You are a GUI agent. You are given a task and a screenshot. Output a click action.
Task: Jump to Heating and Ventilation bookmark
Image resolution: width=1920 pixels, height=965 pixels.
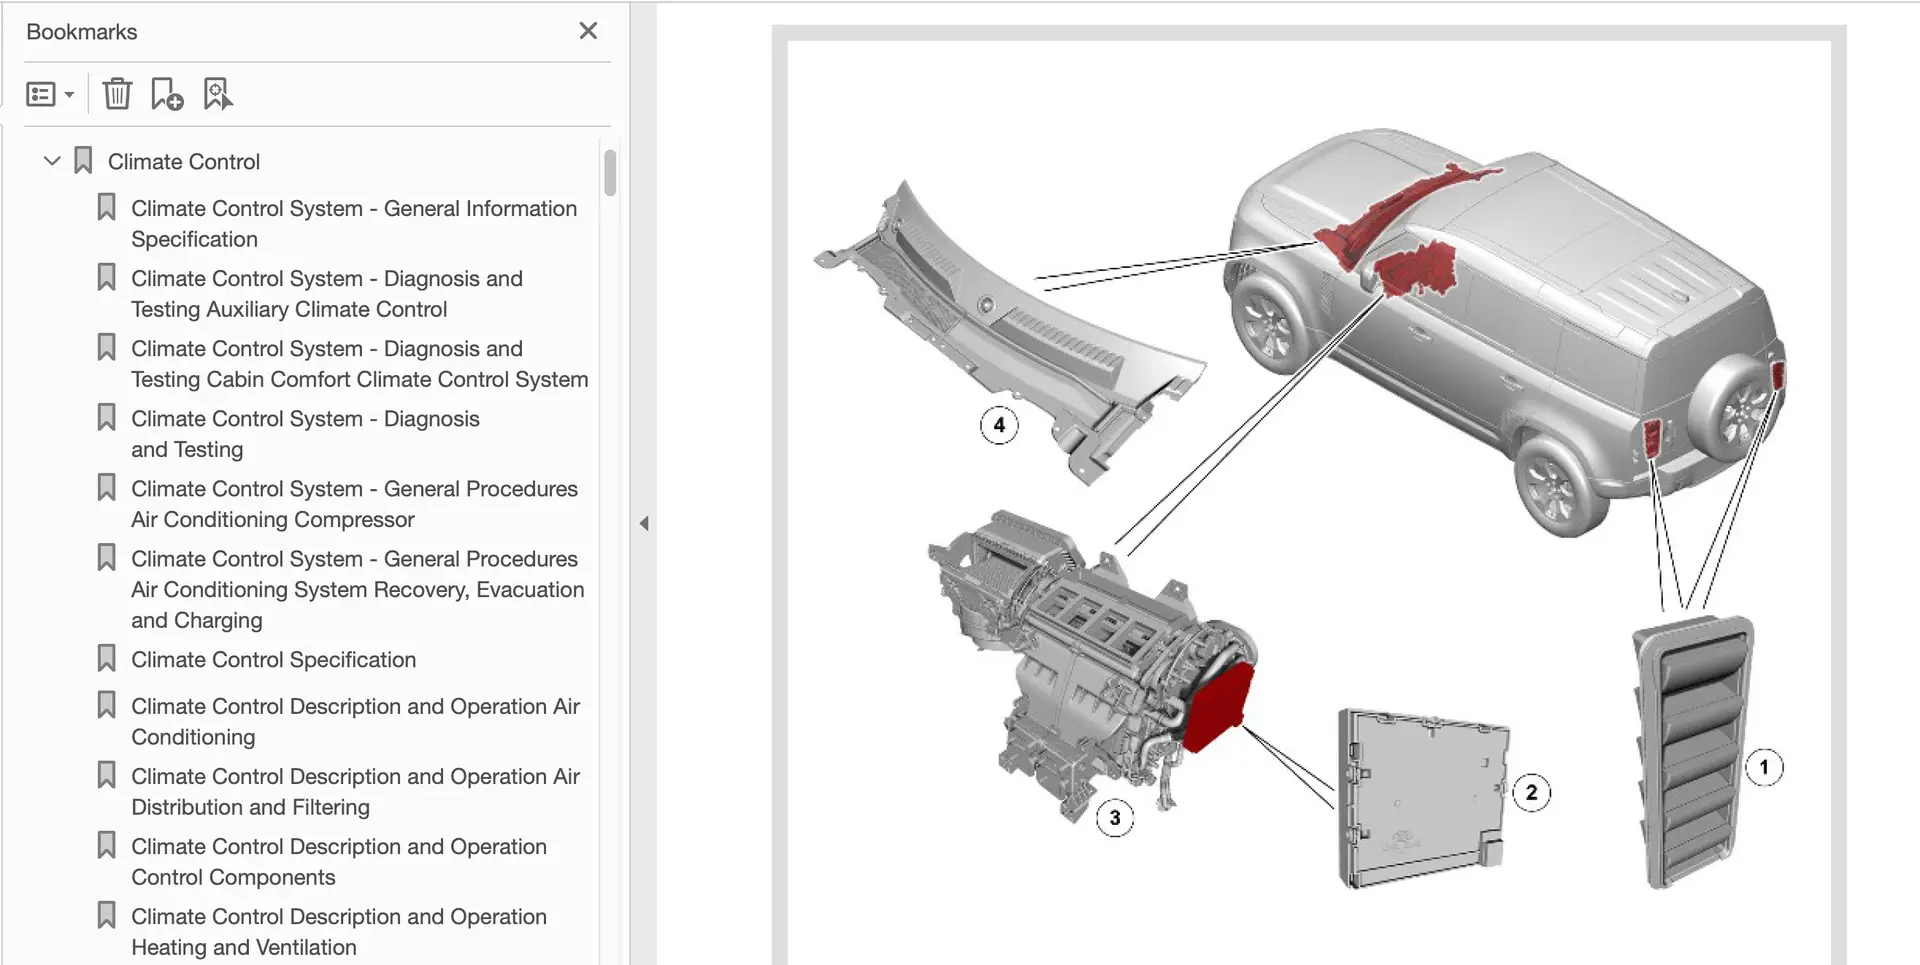(338, 931)
